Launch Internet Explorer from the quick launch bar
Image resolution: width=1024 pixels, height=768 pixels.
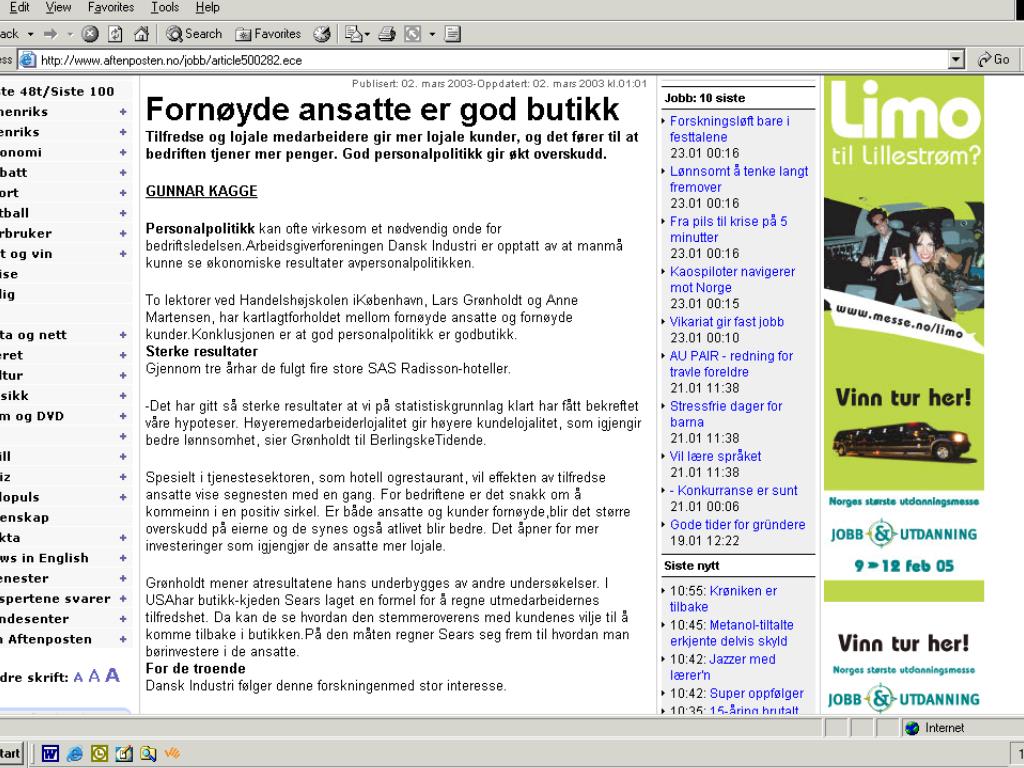pyautogui.click(x=75, y=754)
